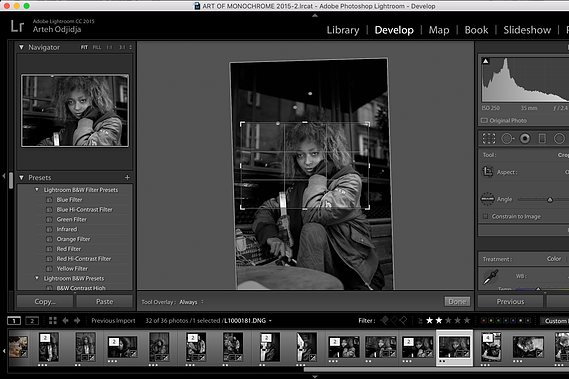
Task: Click icon beside Infrared preset
Action: click(49, 229)
